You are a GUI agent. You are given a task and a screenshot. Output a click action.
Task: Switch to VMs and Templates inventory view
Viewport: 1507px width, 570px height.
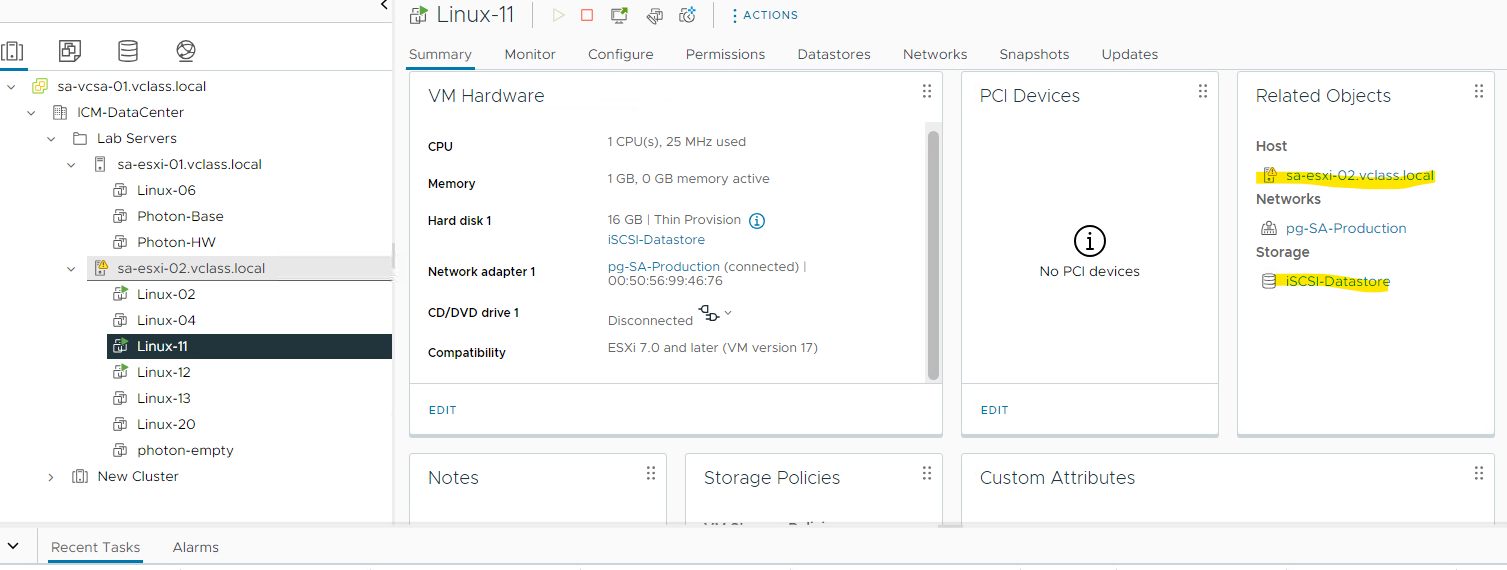70,50
